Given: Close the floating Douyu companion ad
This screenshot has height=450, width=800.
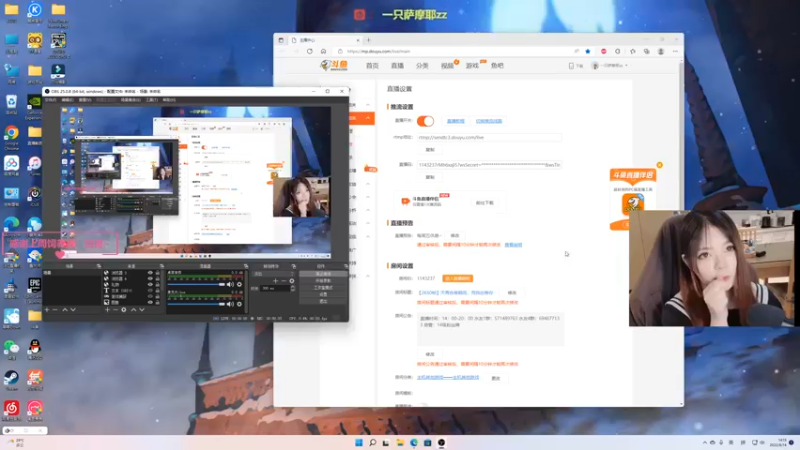Looking at the screenshot, I should [x=660, y=165].
